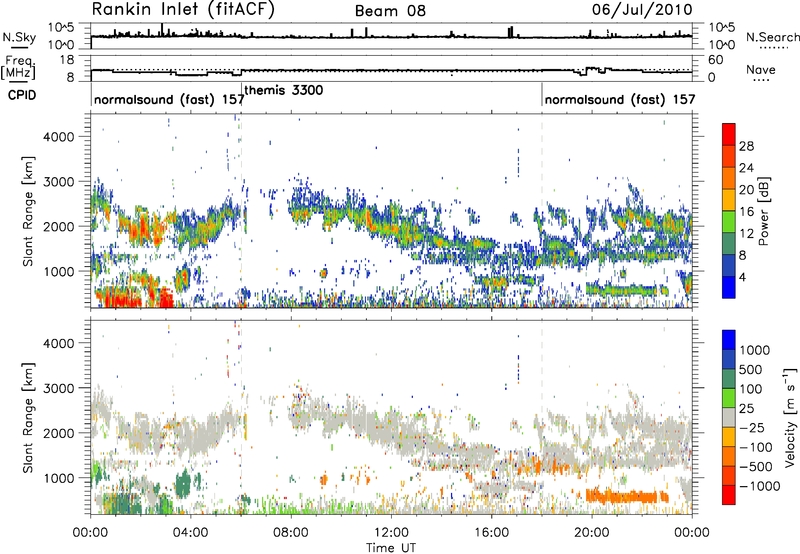Click the "28" tick on the Power colorbar
The width and height of the screenshot is (800, 554).
point(746,146)
